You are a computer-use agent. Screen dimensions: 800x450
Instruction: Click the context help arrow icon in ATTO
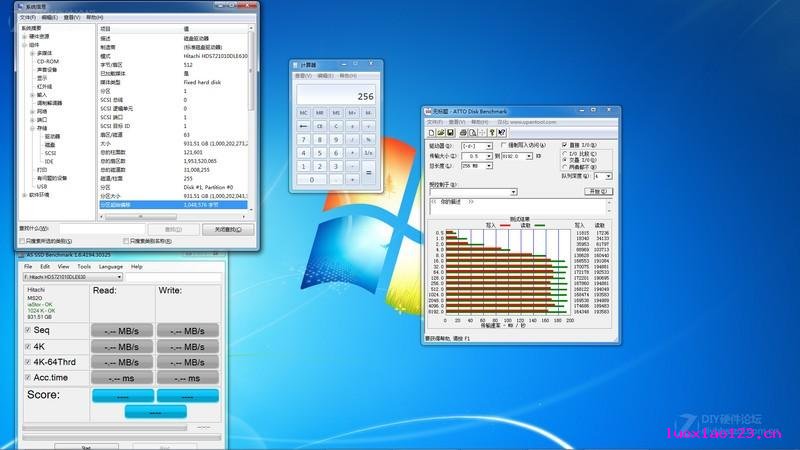tap(502, 133)
